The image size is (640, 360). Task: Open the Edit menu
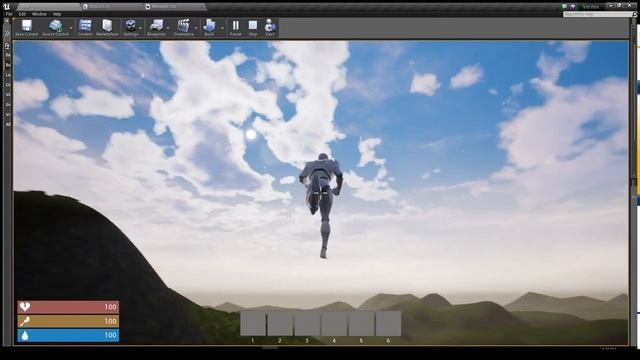tap(22, 14)
